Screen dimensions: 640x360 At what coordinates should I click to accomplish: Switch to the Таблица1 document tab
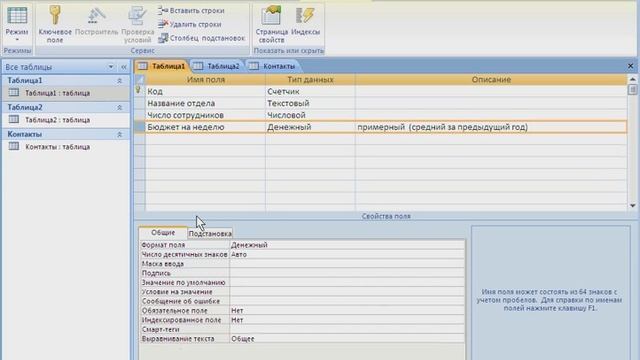(x=162, y=66)
